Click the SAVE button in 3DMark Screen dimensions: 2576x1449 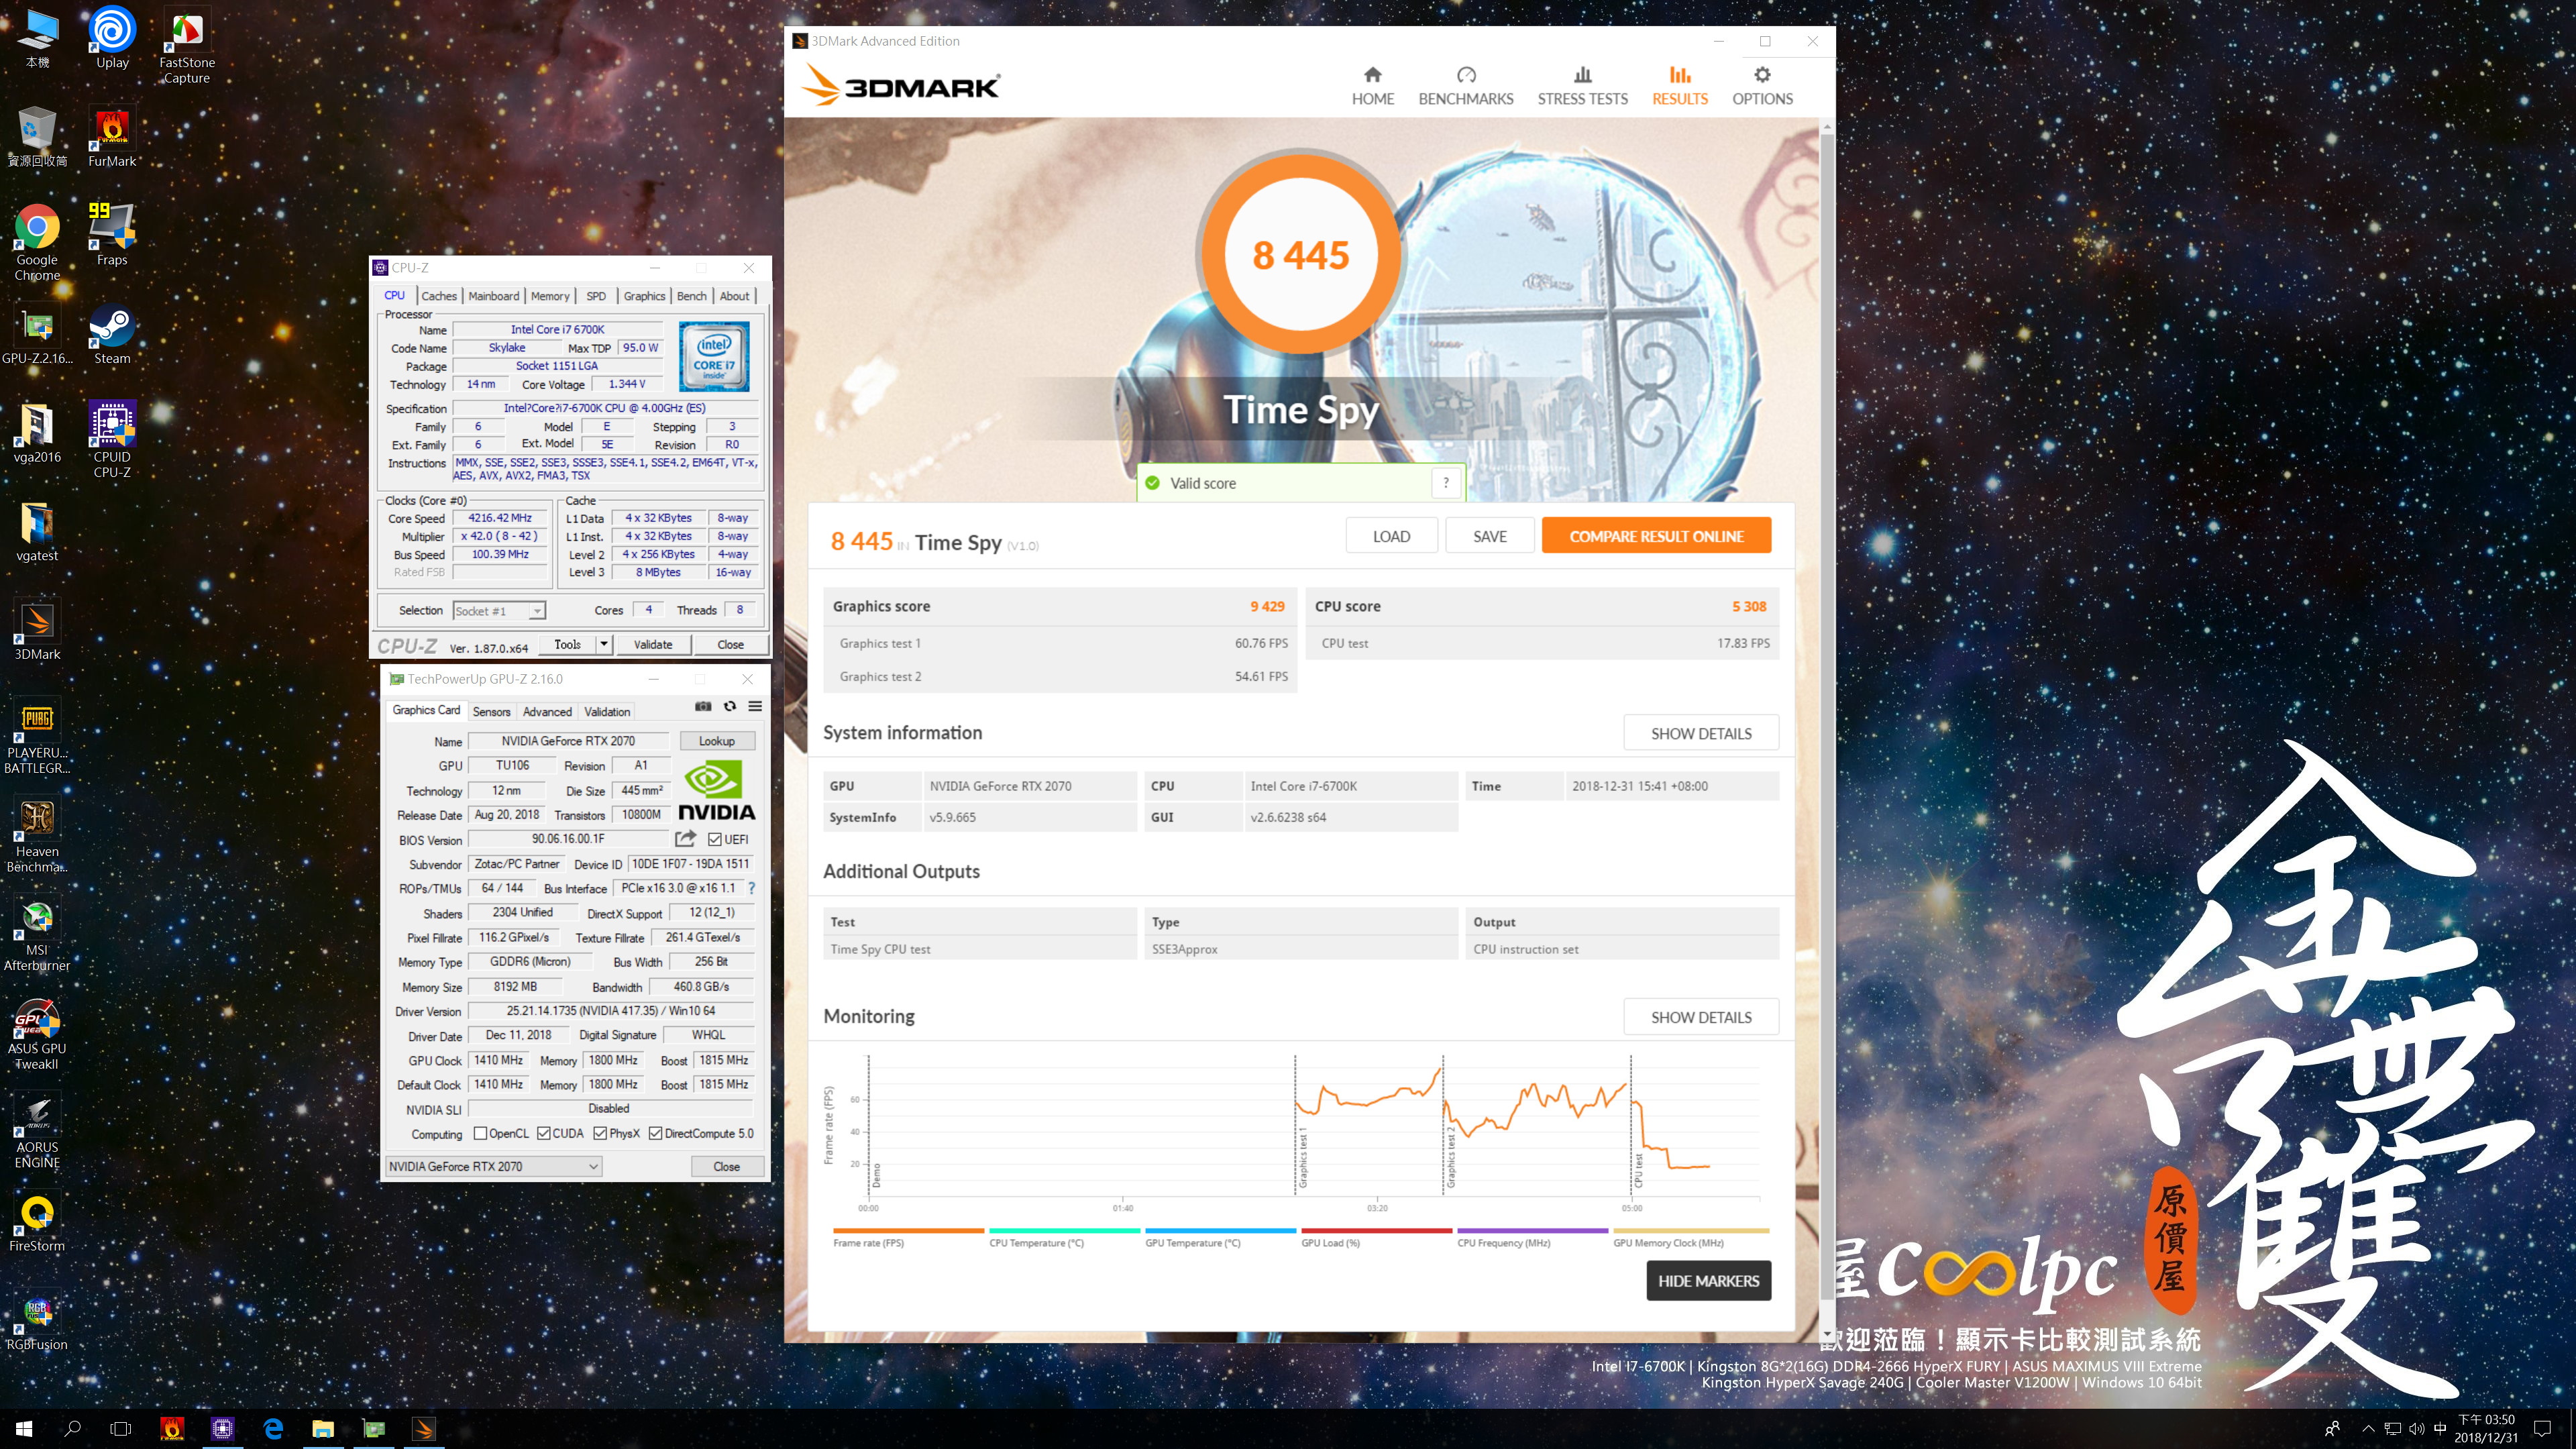[1490, 536]
